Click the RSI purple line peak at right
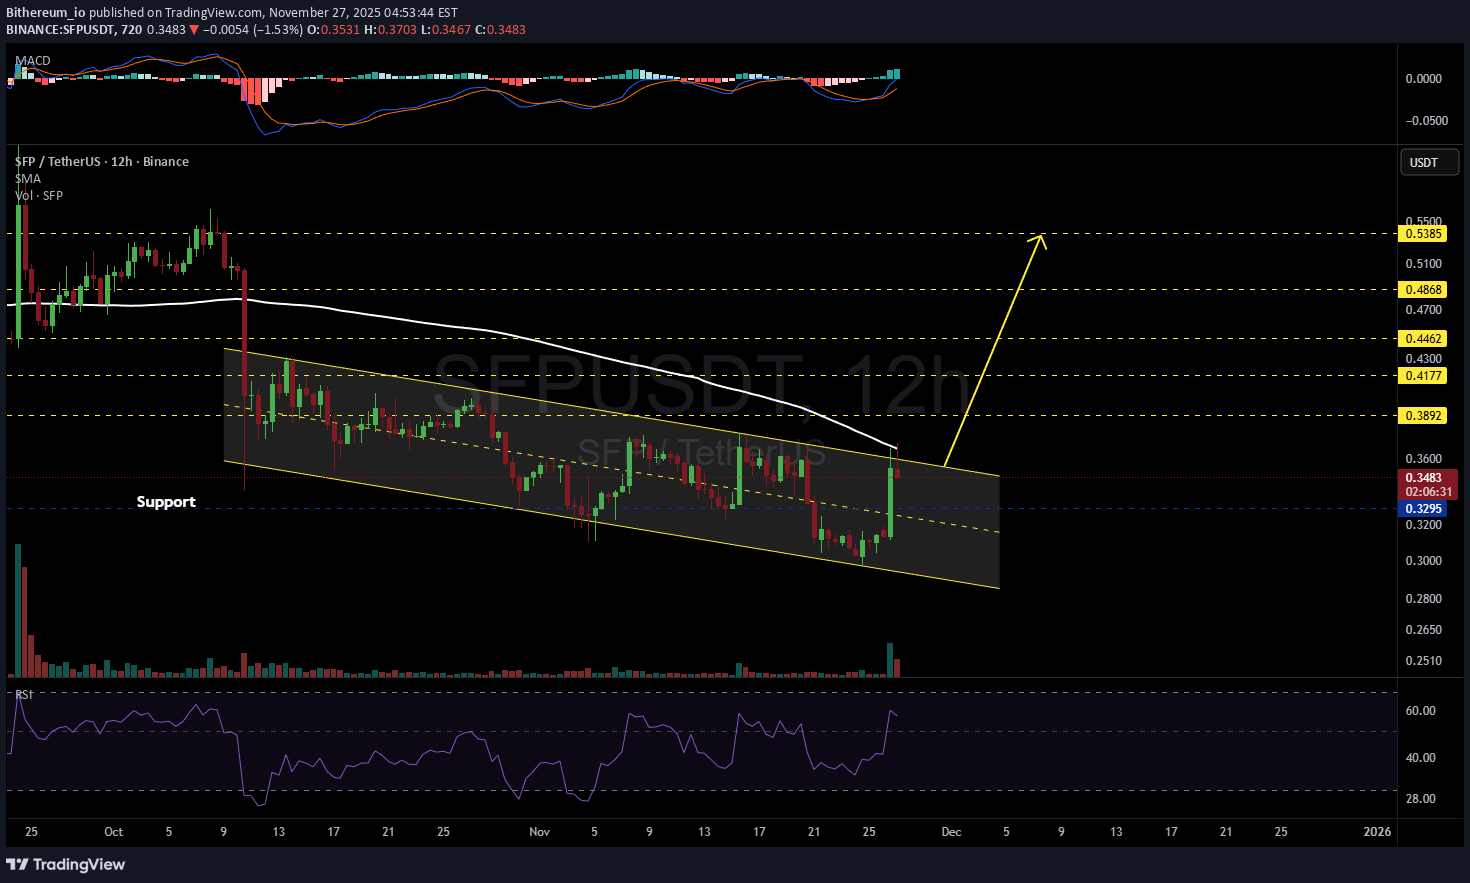 tap(890, 711)
